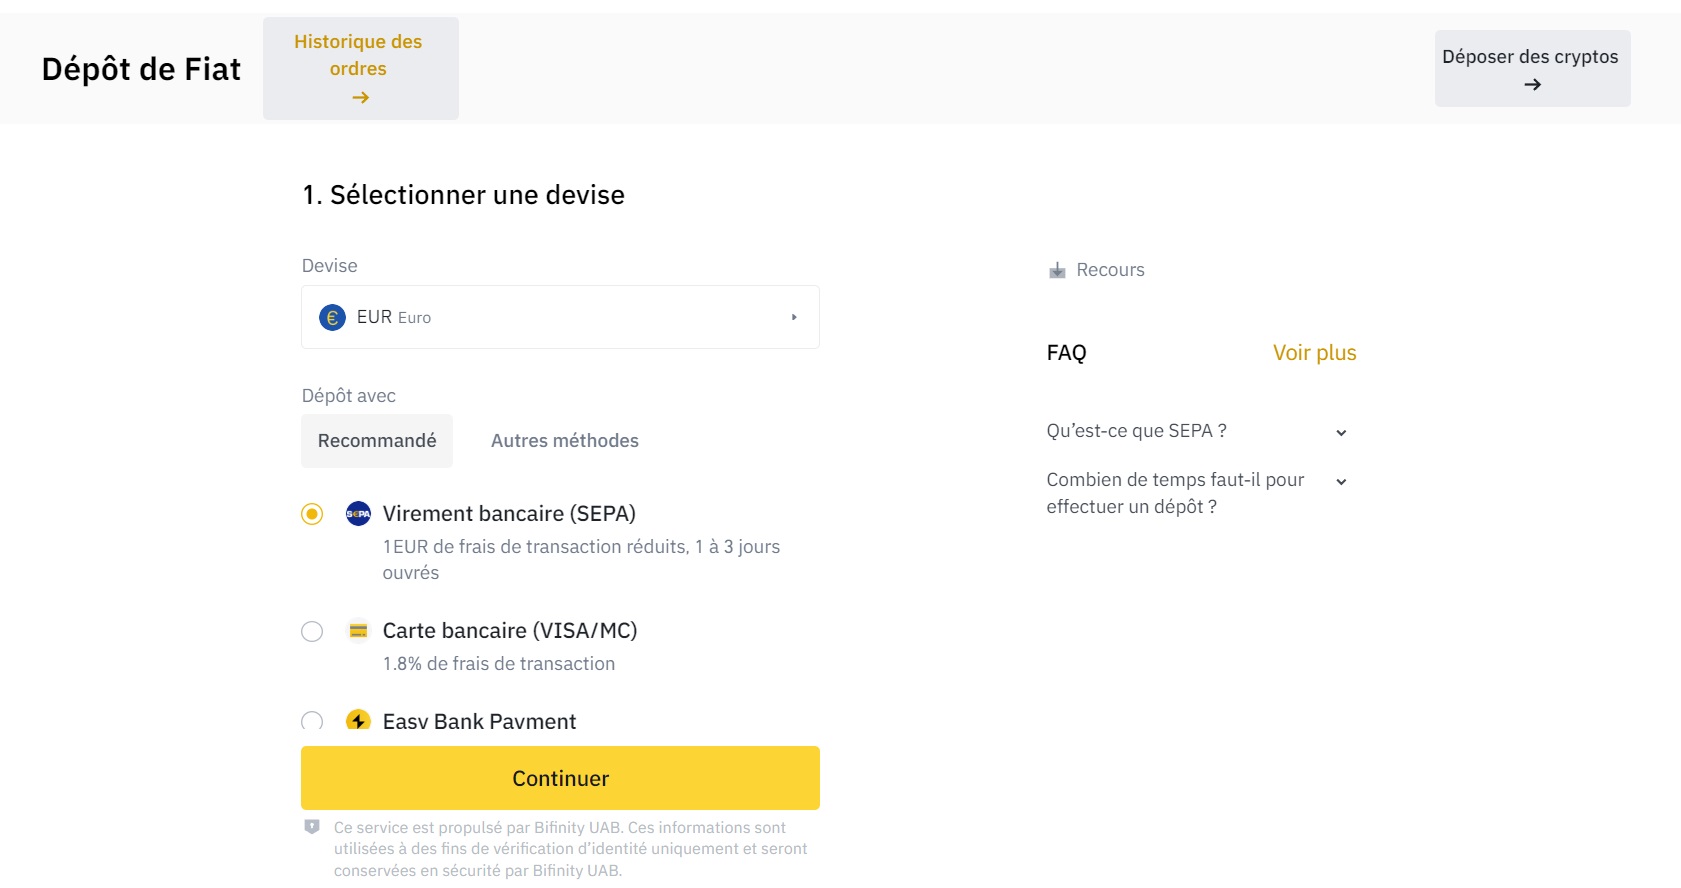Screen dimensions: 1681x888
Task: Click the arrow icon on Déposer des cryptos
Action: pyautogui.click(x=1531, y=84)
